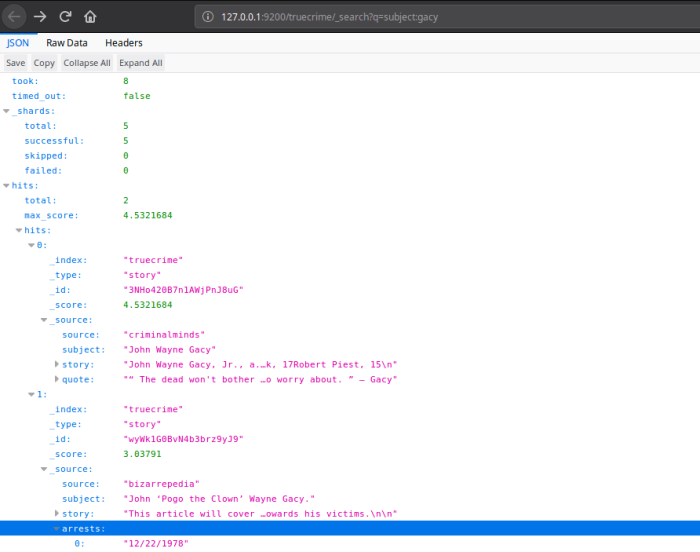
Task: Collapse the top-level hits node
Action: click(x=6, y=185)
